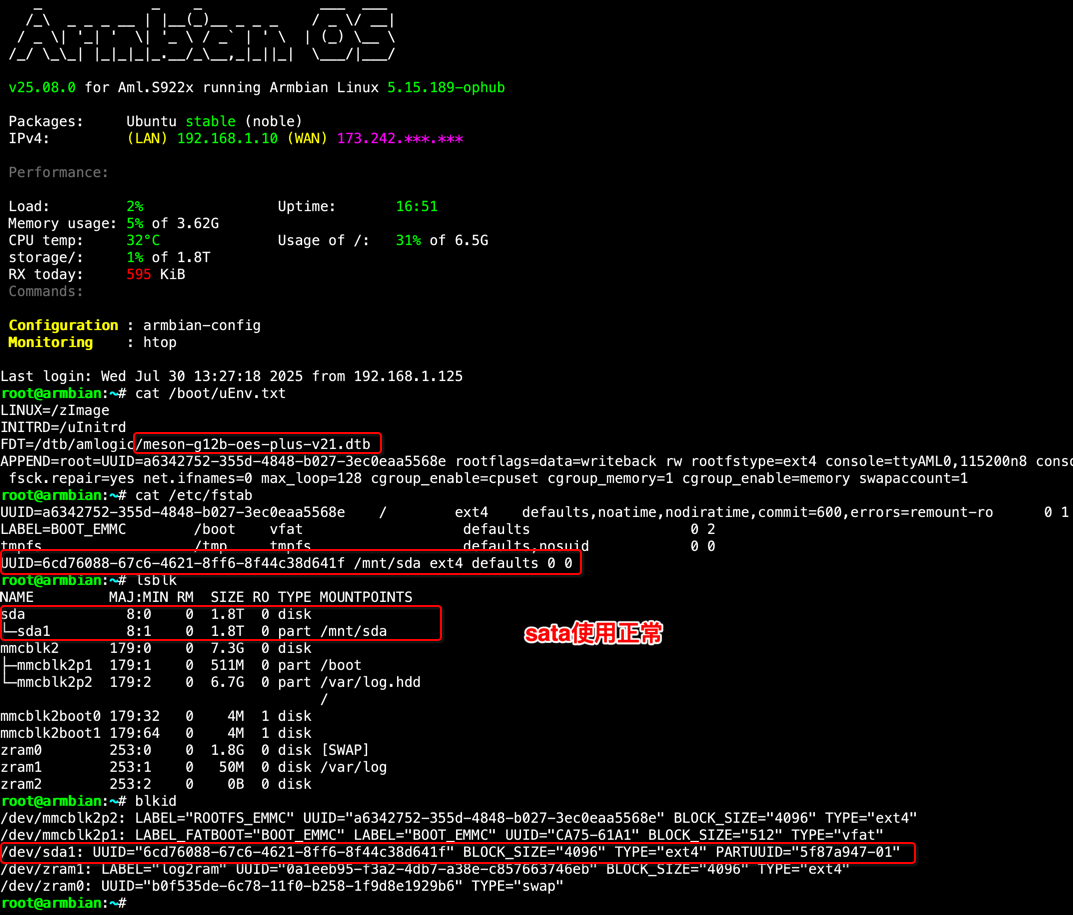The image size is (1073, 915).
Task: Click the boxed UUID fstab entry for /mnt/sda
Action: click(x=290, y=562)
